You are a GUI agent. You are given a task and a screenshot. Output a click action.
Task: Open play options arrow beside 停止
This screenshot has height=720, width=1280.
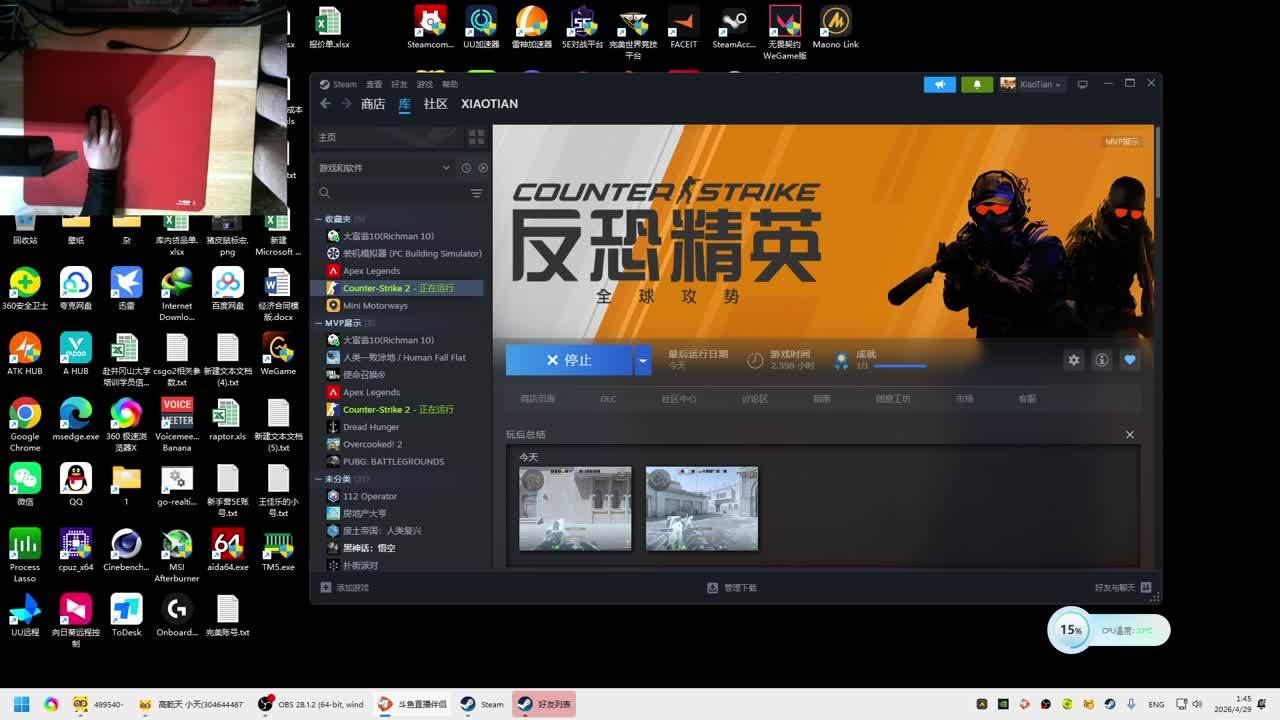coord(643,360)
